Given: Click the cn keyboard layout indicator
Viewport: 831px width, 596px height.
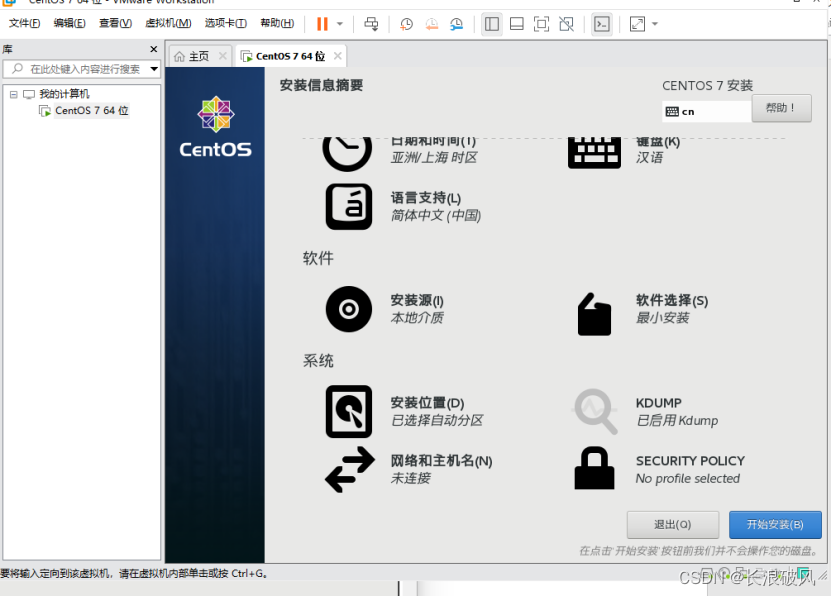Looking at the screenshot, I should pos(706,111).
